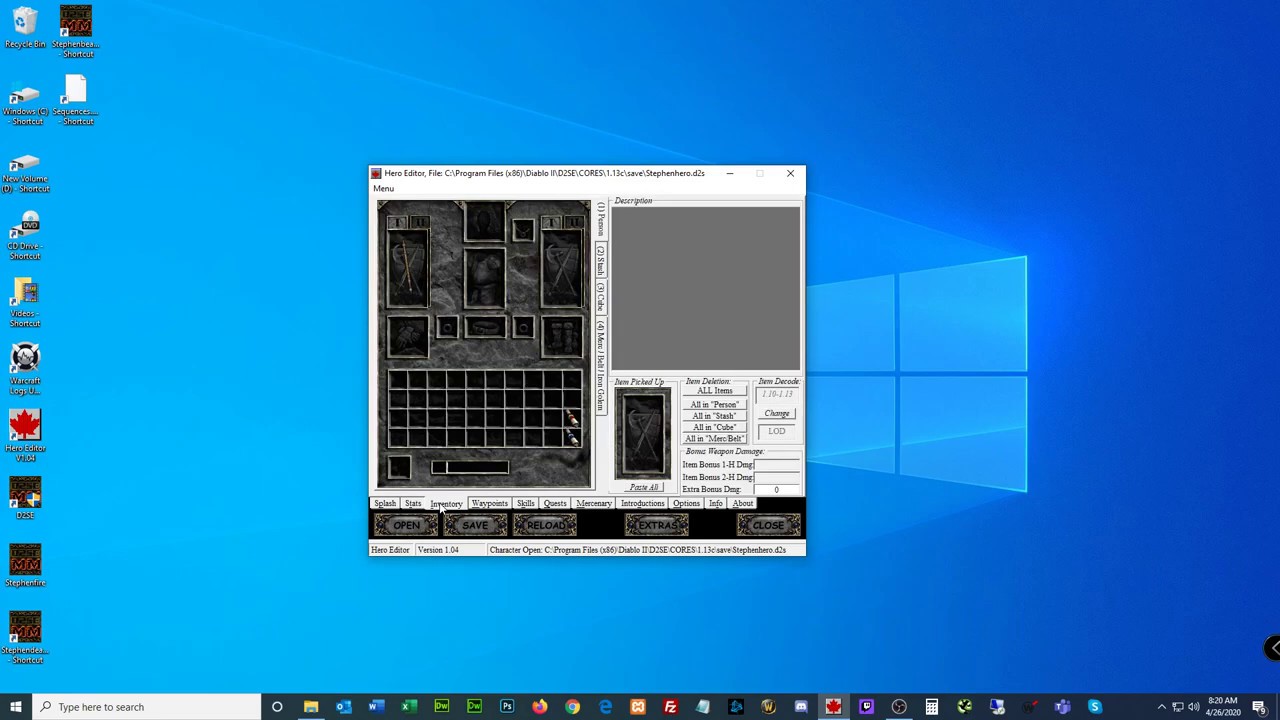Screen dimensions: 1280x720
Task: Open Photoshop from the taskbar
Action: 507,707
